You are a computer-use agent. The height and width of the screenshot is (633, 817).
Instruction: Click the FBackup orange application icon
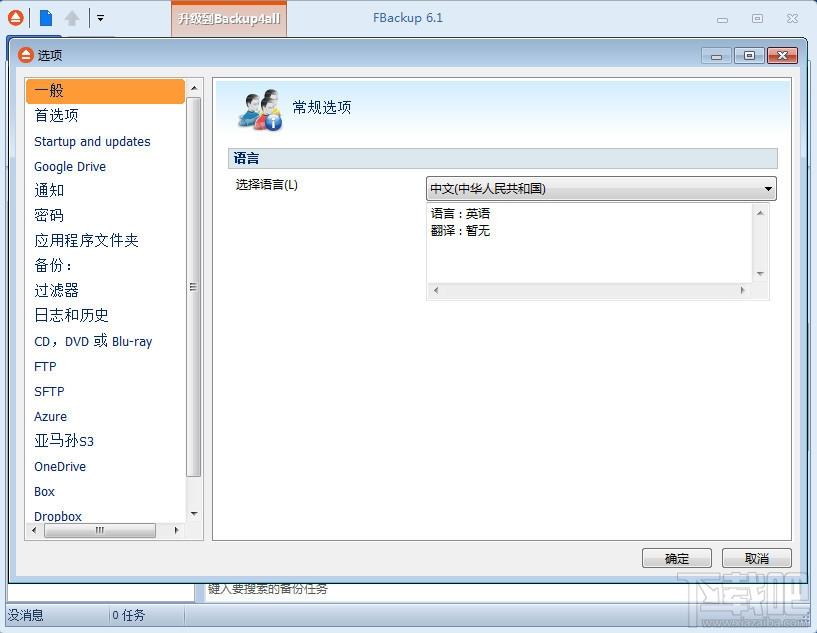coord(16,18)
